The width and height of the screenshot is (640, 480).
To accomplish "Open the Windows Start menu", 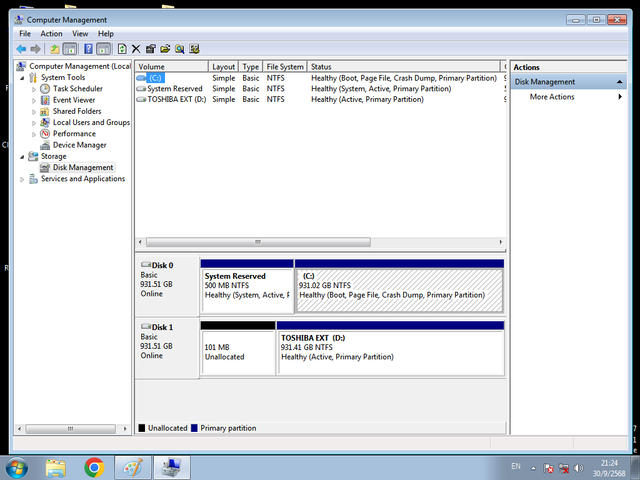I will [x=17, y=468].
